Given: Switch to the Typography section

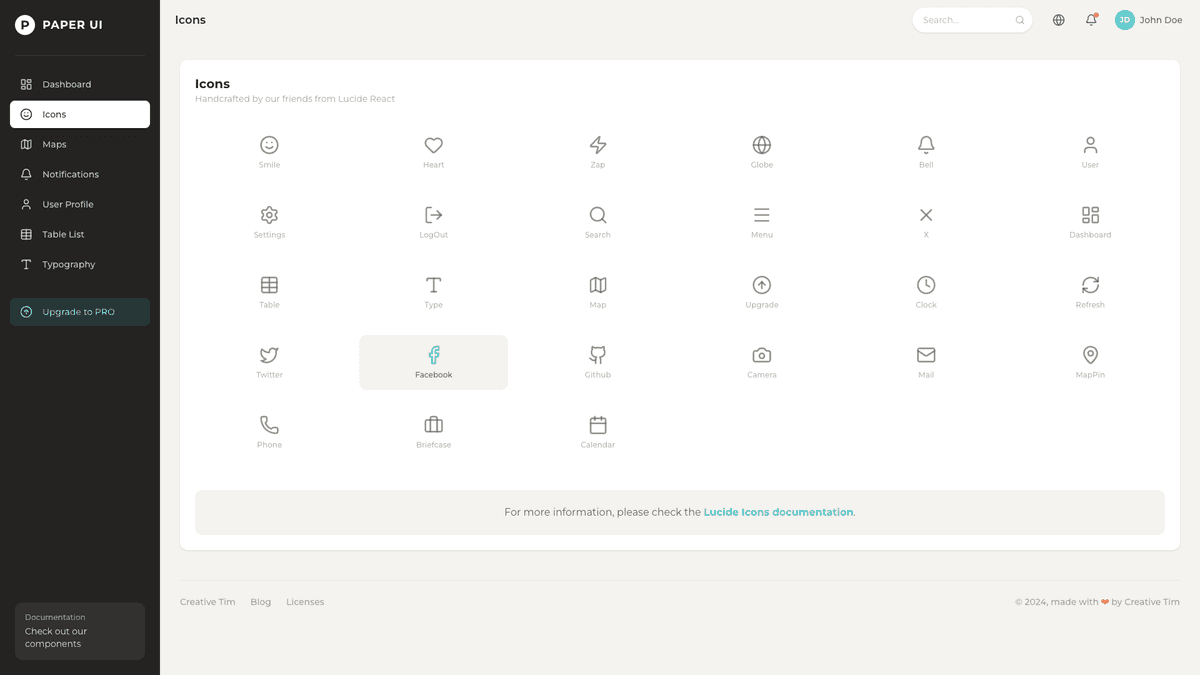Looking at the screenshot, I should pyautogui.click(x=66, y=264).
